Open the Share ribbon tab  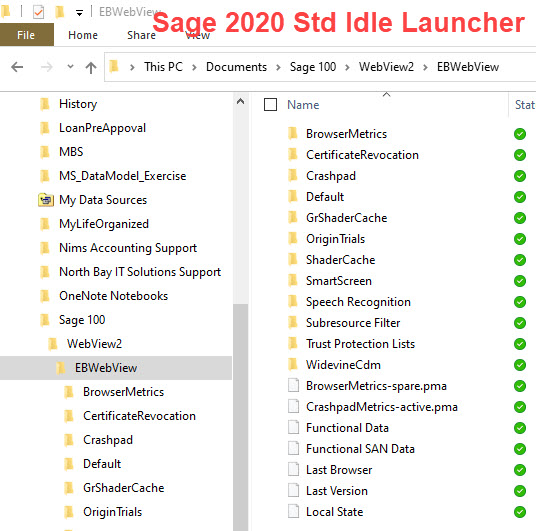[141, 35]
